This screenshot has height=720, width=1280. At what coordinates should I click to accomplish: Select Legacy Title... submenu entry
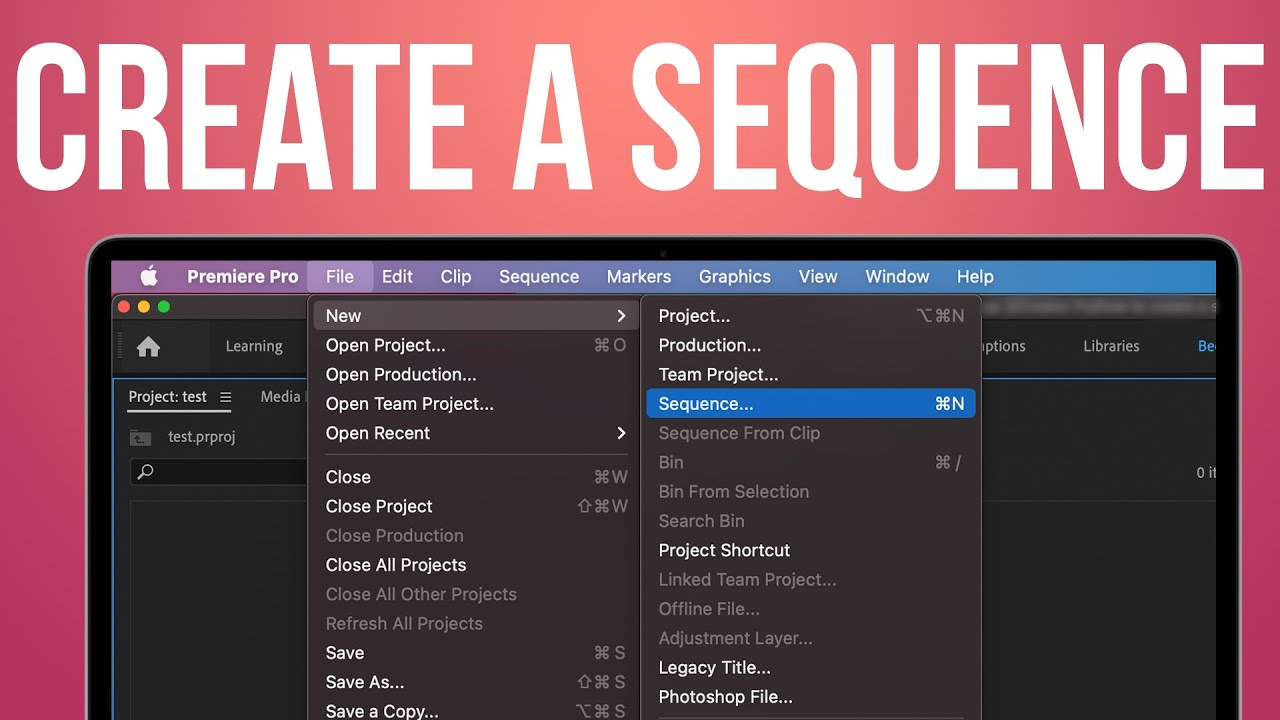coord(811,667)
